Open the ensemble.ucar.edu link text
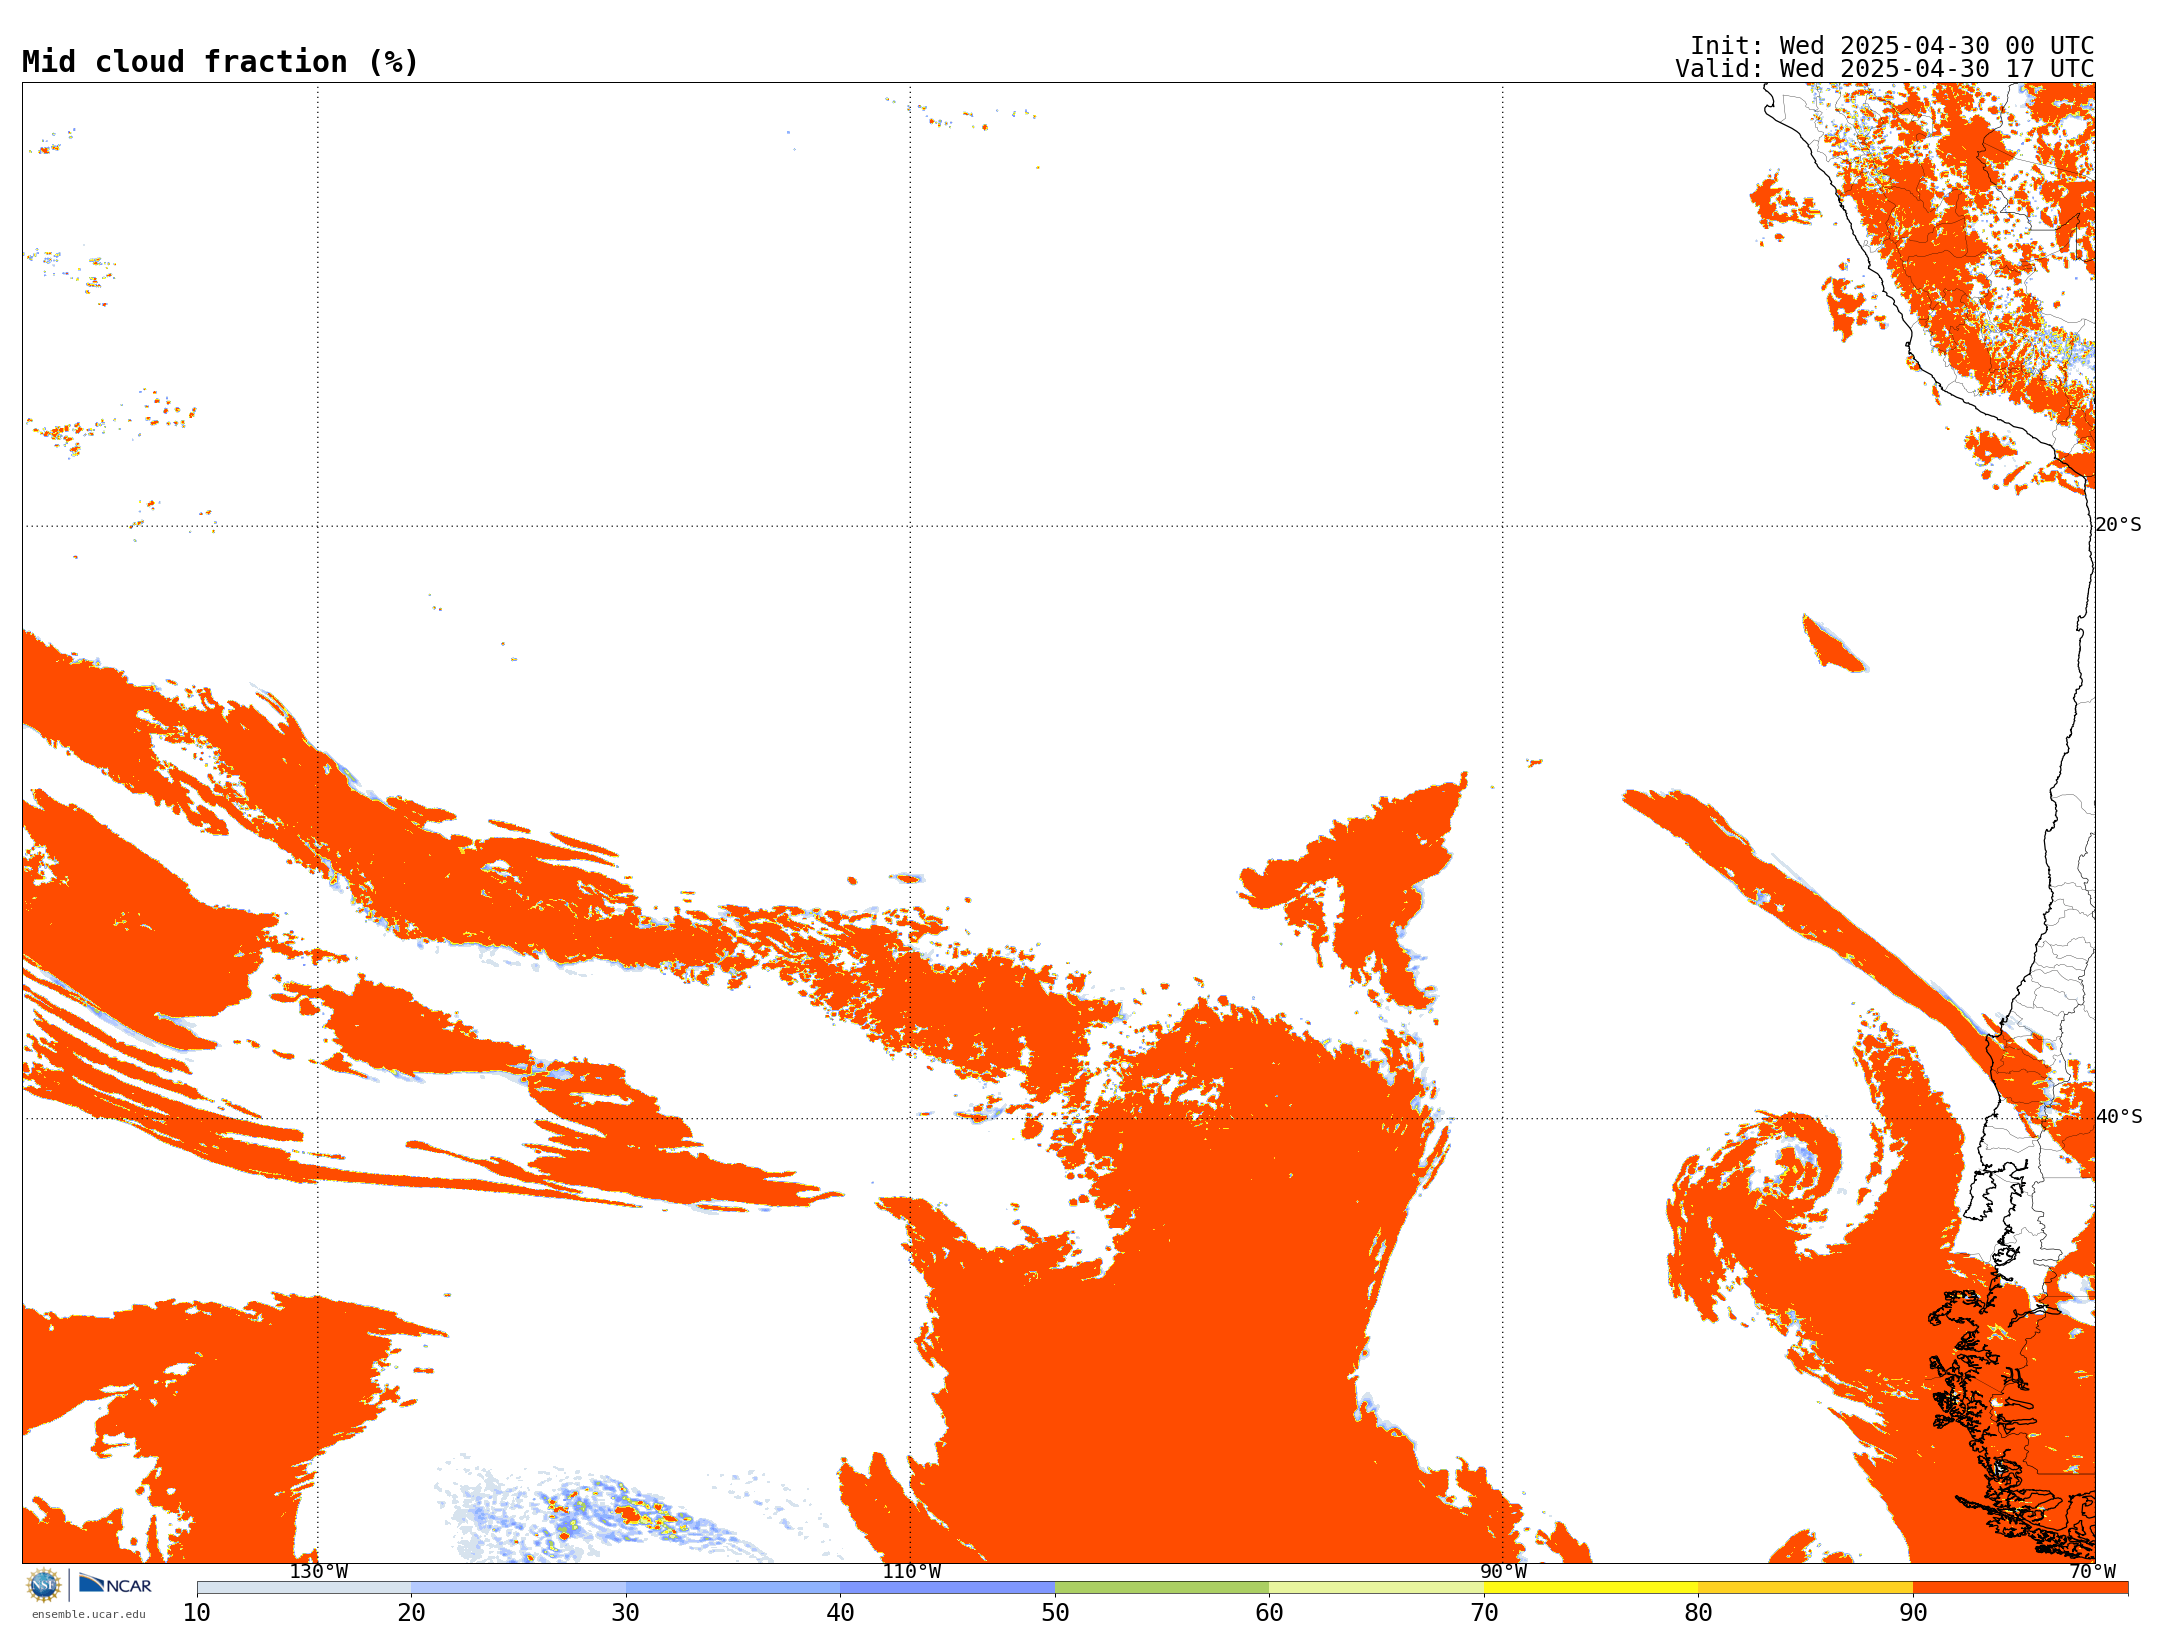The width and height of the screenshot is (2160, 1626). pyautogui.click(x=89, y=1614)
